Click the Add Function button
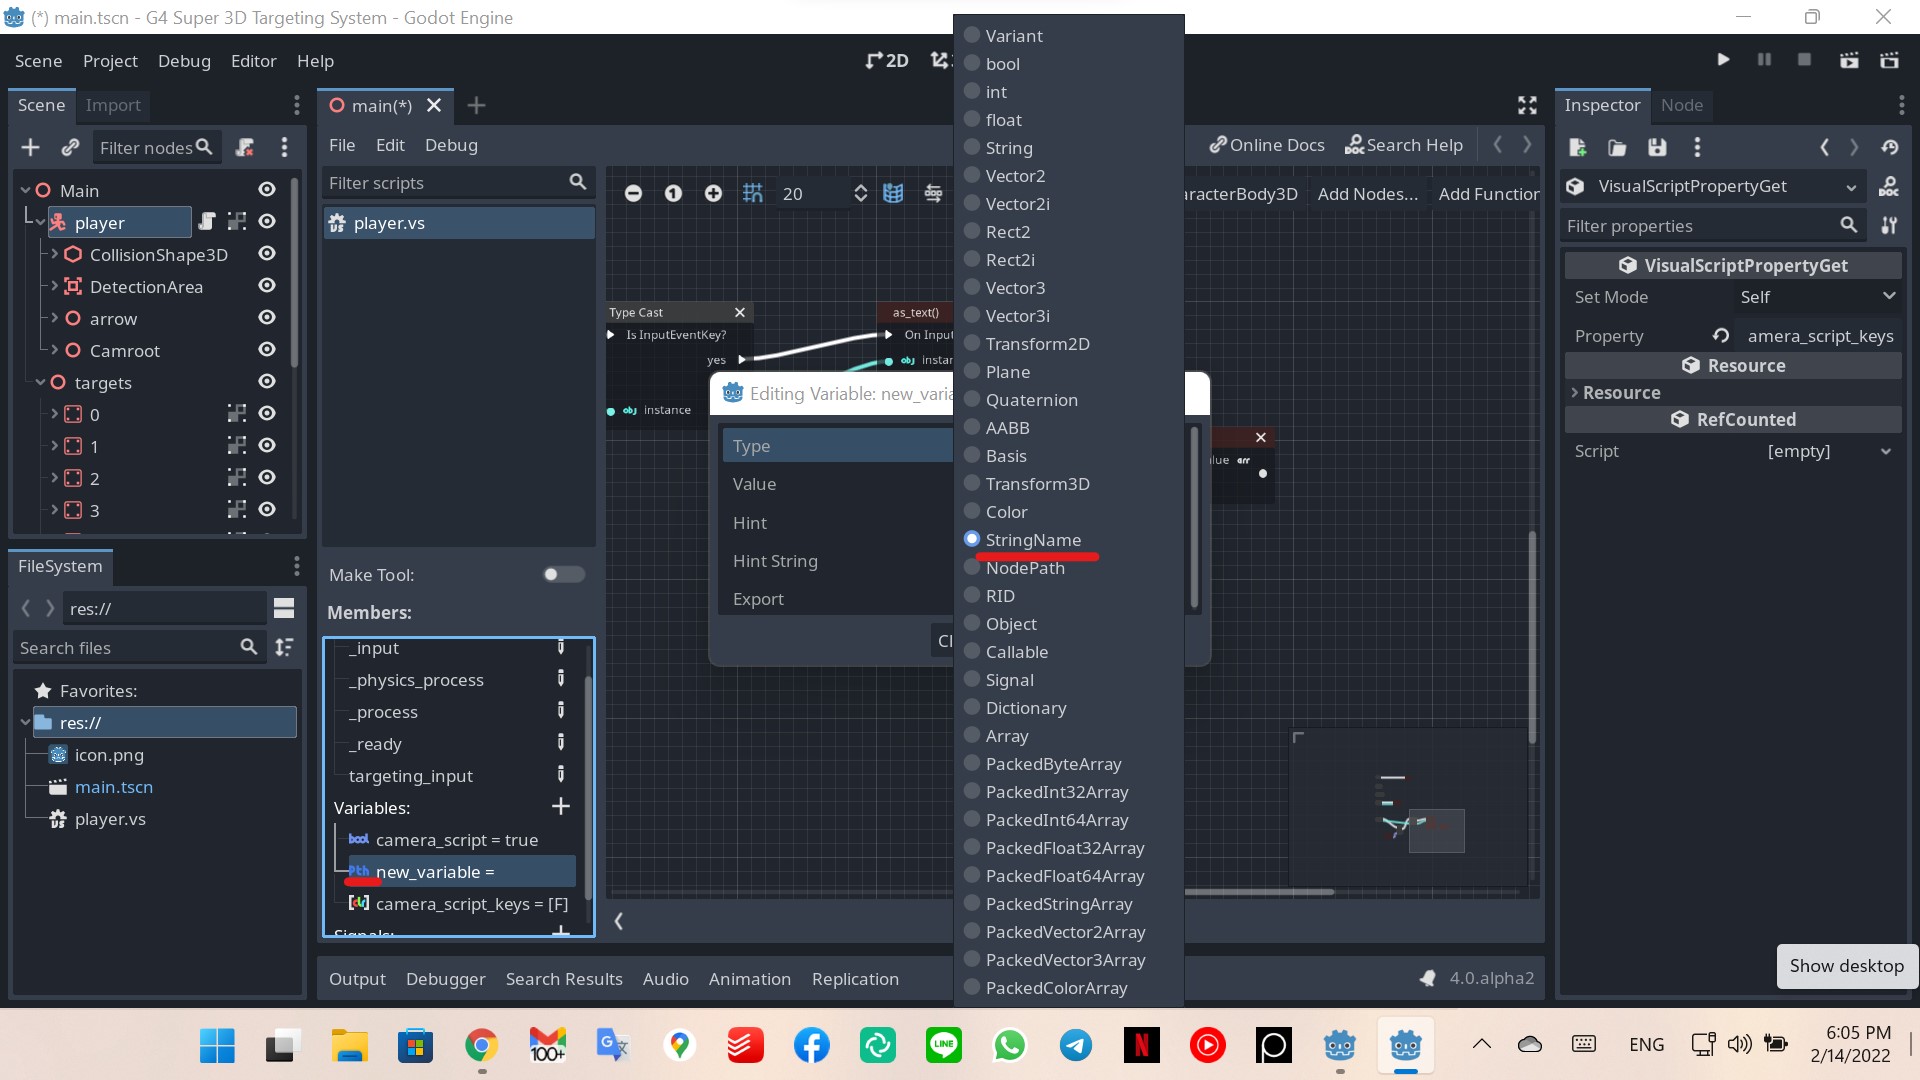1920x1080 pixels. point(1489,193)
